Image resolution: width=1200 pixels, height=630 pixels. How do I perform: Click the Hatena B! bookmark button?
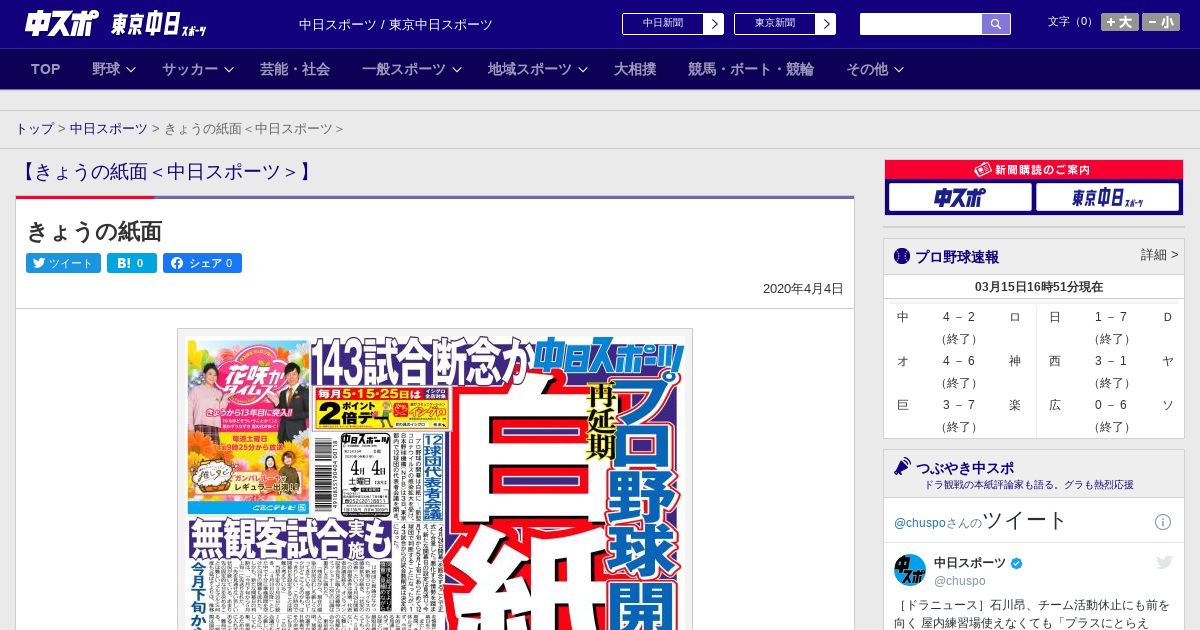point(132,263)
